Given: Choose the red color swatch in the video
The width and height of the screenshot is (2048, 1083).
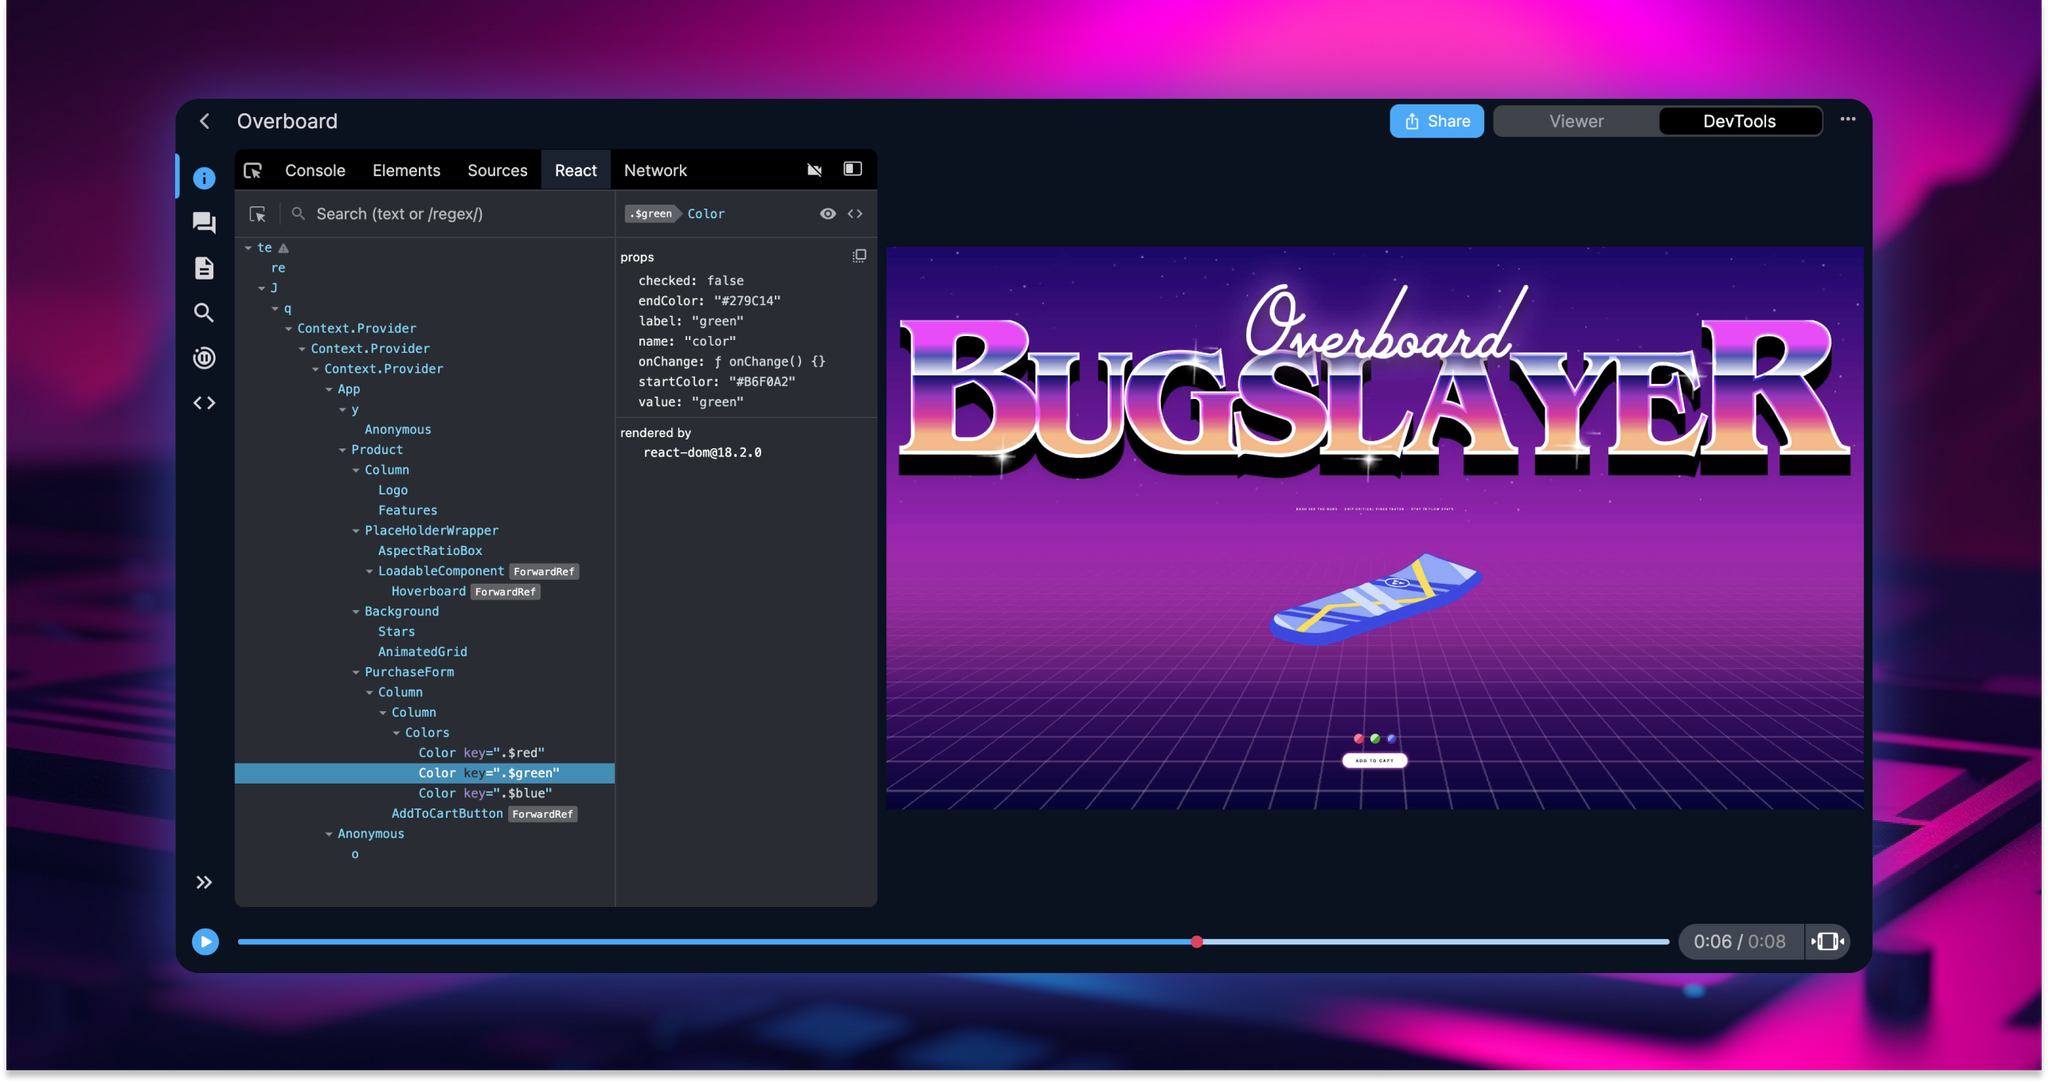Looking at the screenshot, I should pos(1358,739).
